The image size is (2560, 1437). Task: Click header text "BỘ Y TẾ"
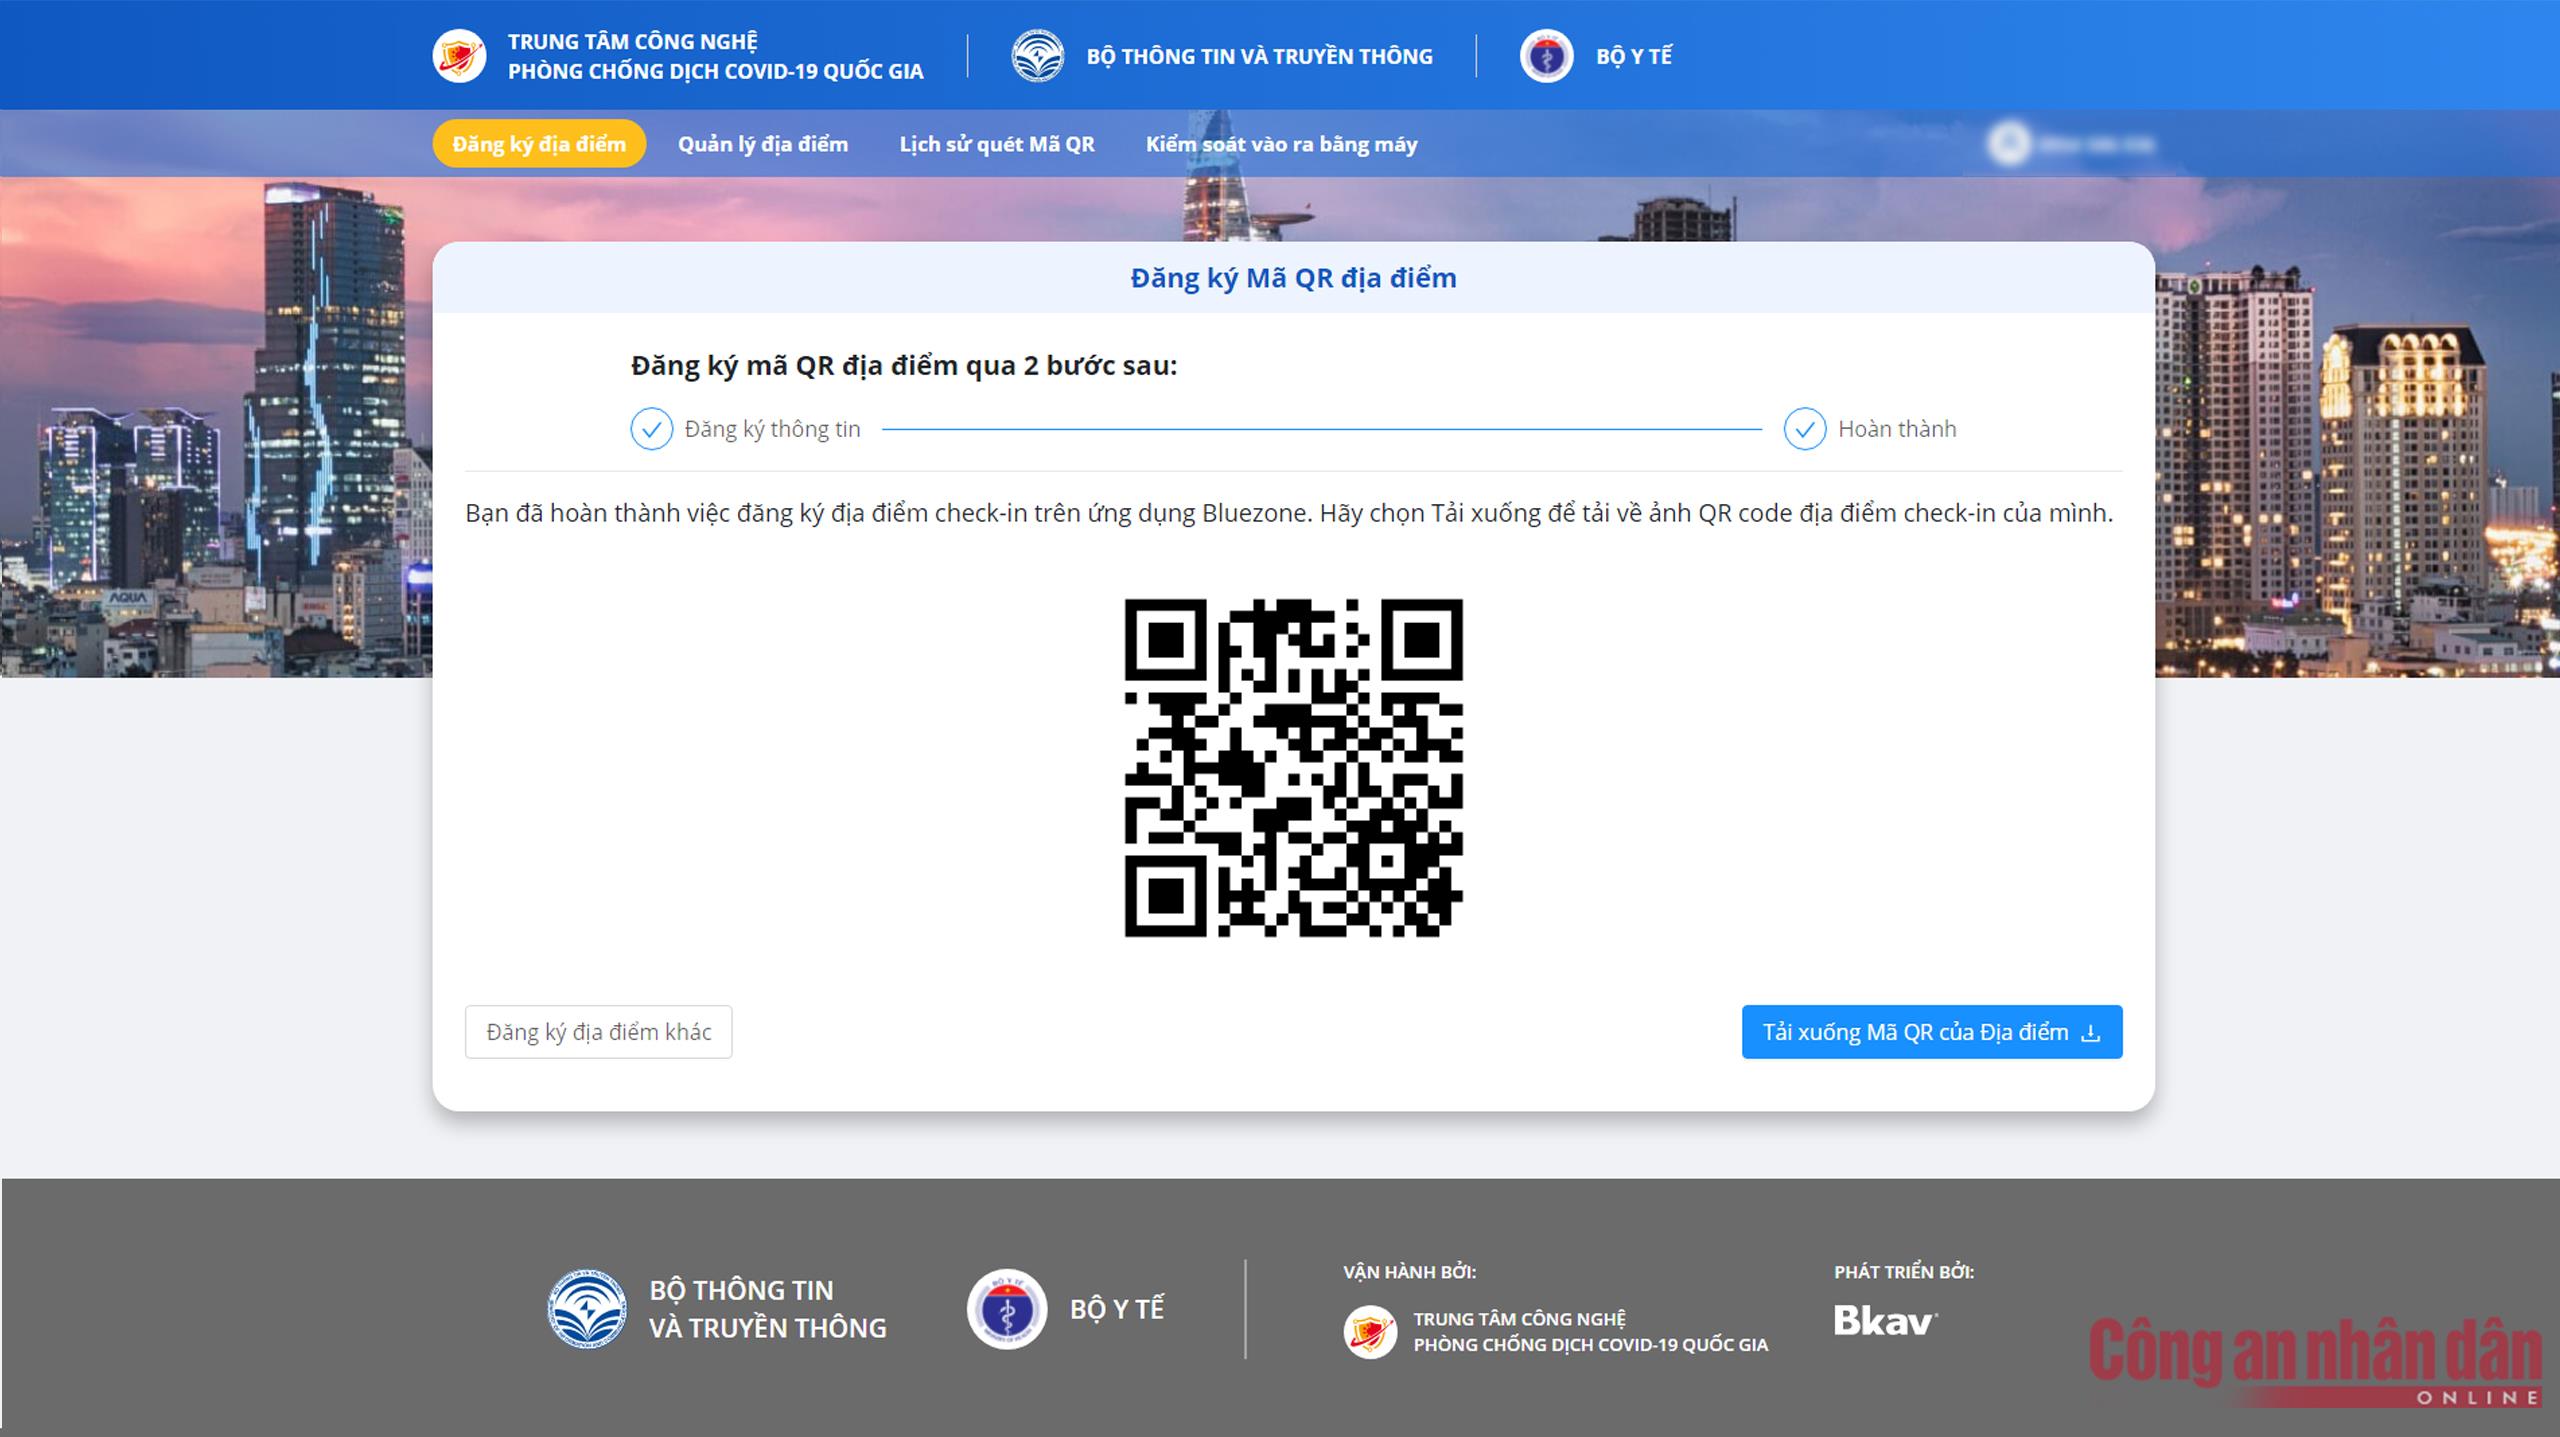(x=1634, y=56)
